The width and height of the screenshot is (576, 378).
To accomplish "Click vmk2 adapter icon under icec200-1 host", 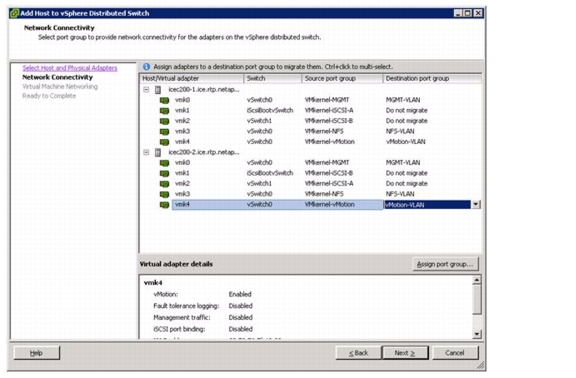I will click(x=164, y=121).
